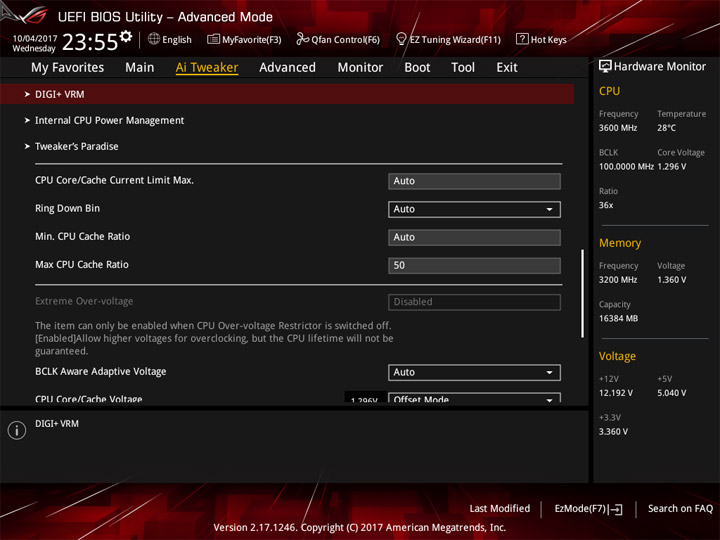Screen dimensions: 720x540
Task: Click the CPU frequency 3600 MHz value
Action: (x=618, y=128)
